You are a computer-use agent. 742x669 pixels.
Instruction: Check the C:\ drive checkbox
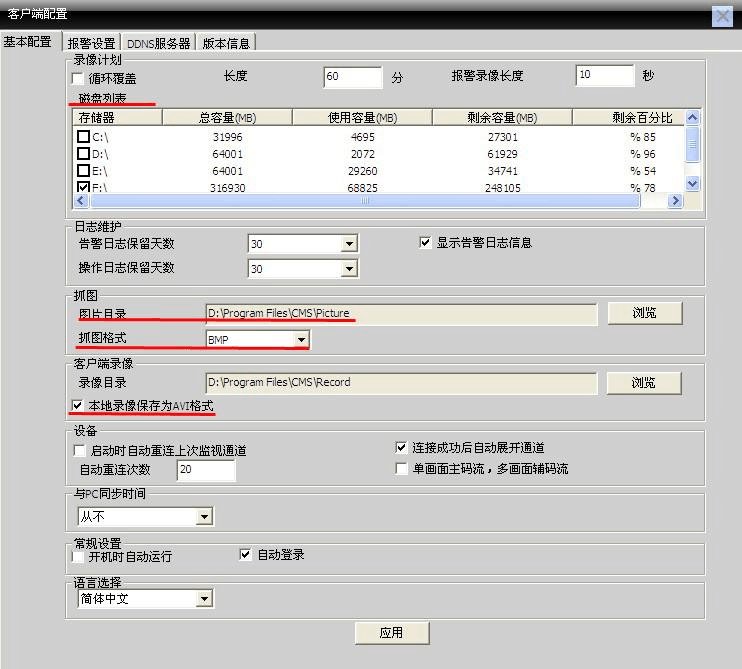tap(84, 137)
